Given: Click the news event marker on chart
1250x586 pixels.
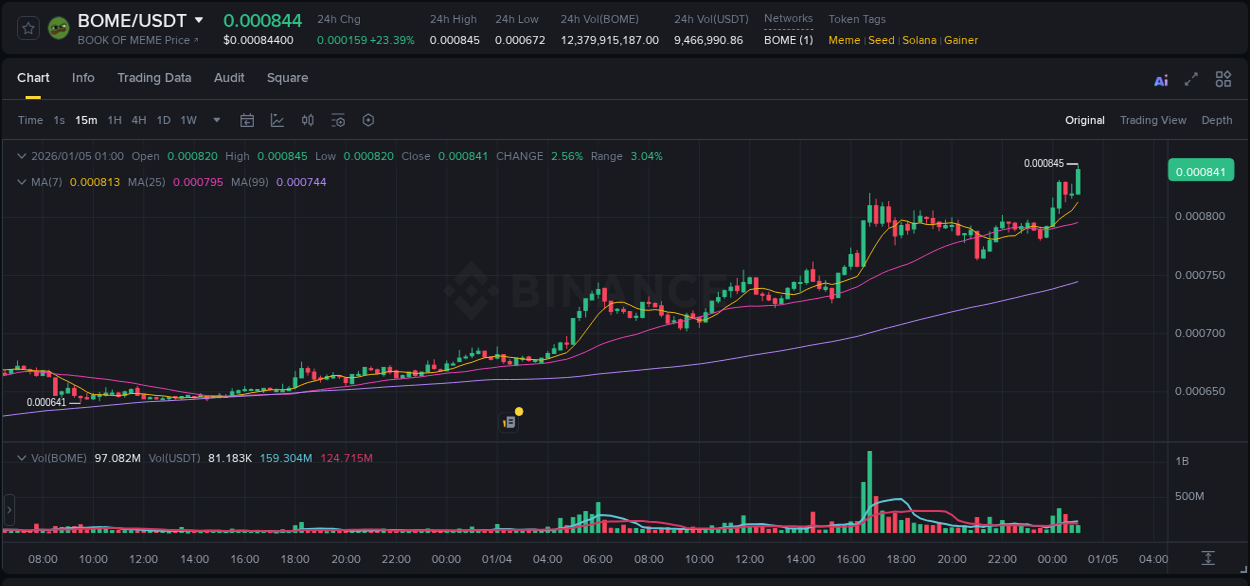Looking at the screenshot, I should coord(510,421).
